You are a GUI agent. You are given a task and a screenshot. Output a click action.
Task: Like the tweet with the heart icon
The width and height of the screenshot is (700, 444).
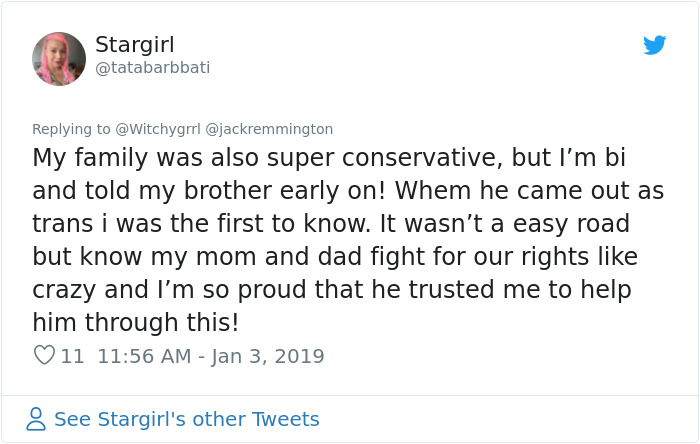tap(44, 355)
